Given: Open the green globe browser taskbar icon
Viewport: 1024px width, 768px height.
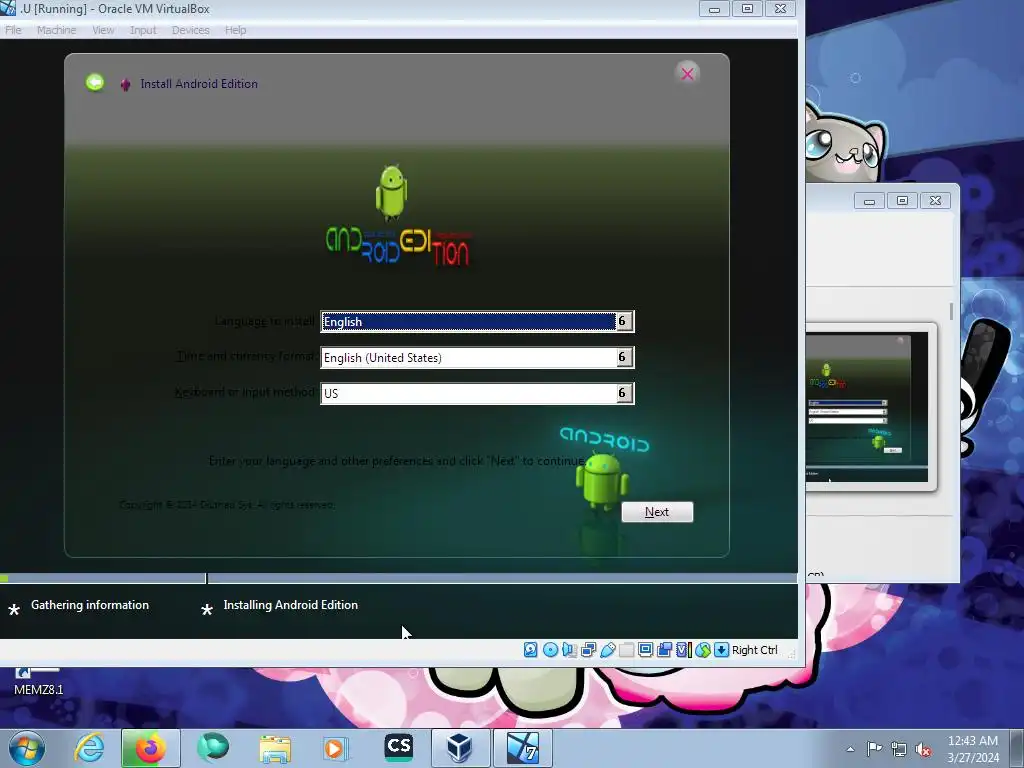Looking at the screenshot, I should [x=213, y=748].
